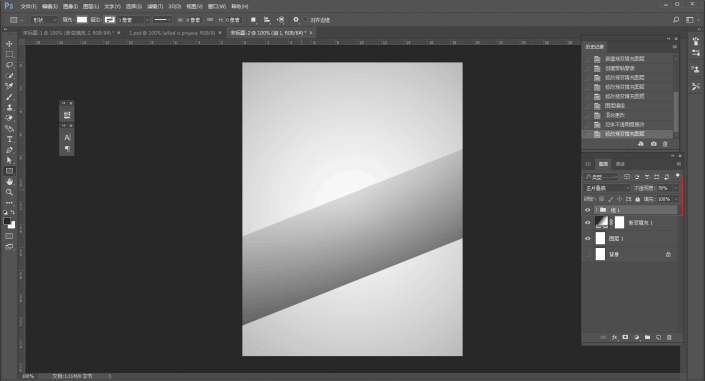Hide the 组 1 group layer

[x=587, y=210]
